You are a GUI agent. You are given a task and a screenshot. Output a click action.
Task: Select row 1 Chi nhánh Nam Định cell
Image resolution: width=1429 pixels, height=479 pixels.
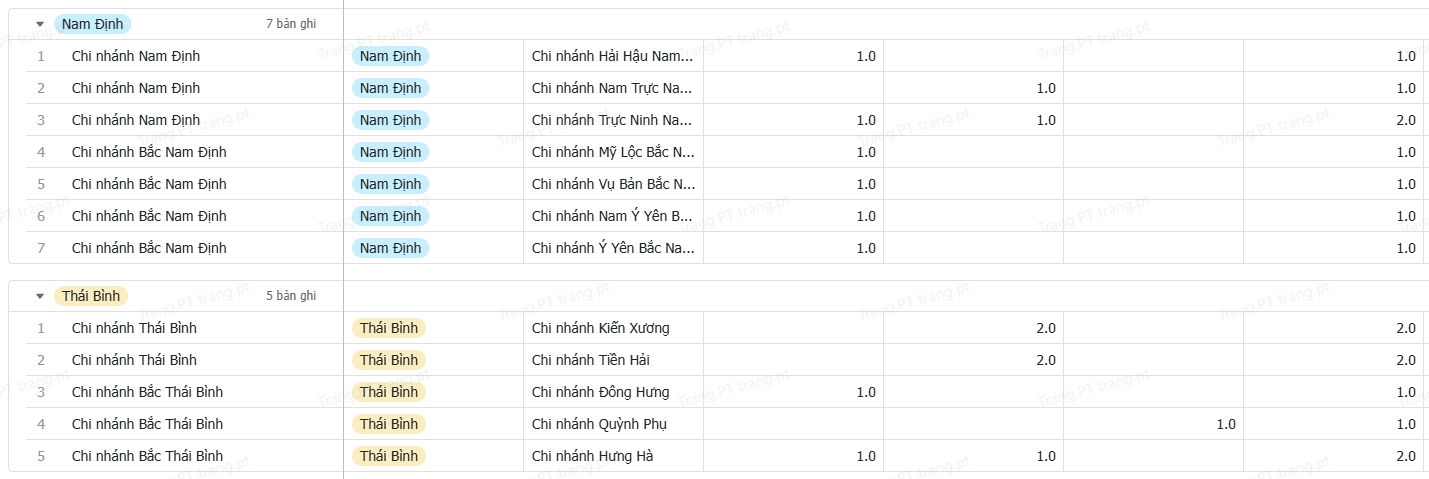click(184, 56)
